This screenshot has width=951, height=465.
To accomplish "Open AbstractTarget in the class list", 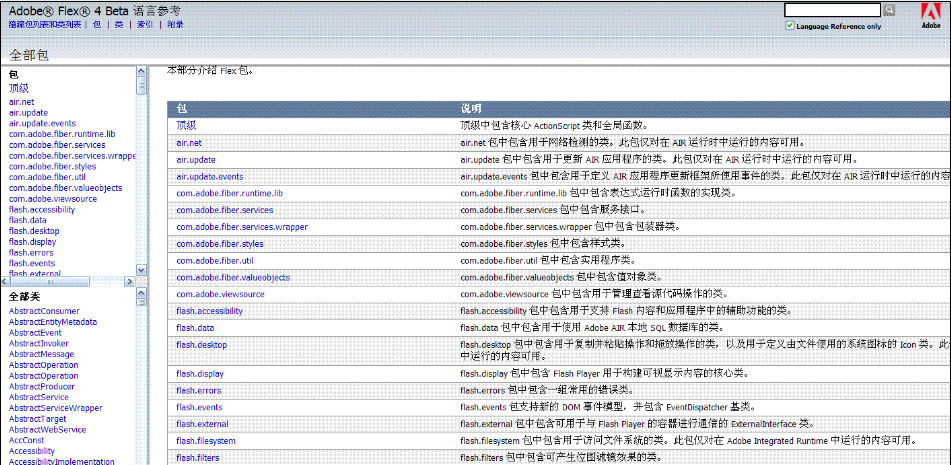I will coord(38,419).
